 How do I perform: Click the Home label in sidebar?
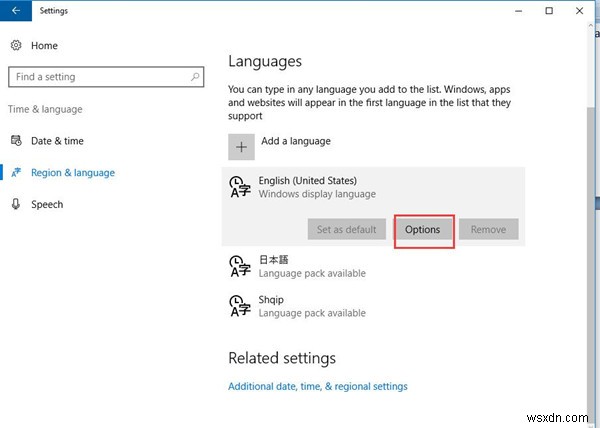(44, 46)
